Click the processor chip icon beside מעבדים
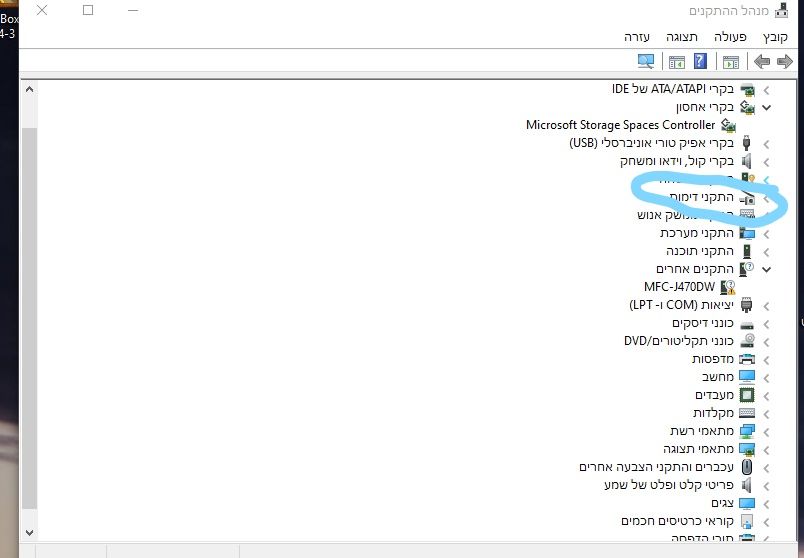The width and height of the screenshot is (804, 558). (x=746, y=395)
